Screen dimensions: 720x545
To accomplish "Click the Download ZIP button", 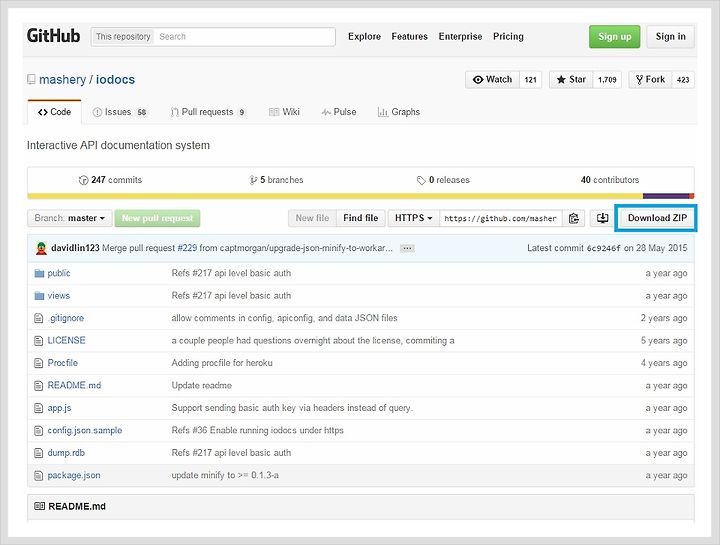I will 657,218.
